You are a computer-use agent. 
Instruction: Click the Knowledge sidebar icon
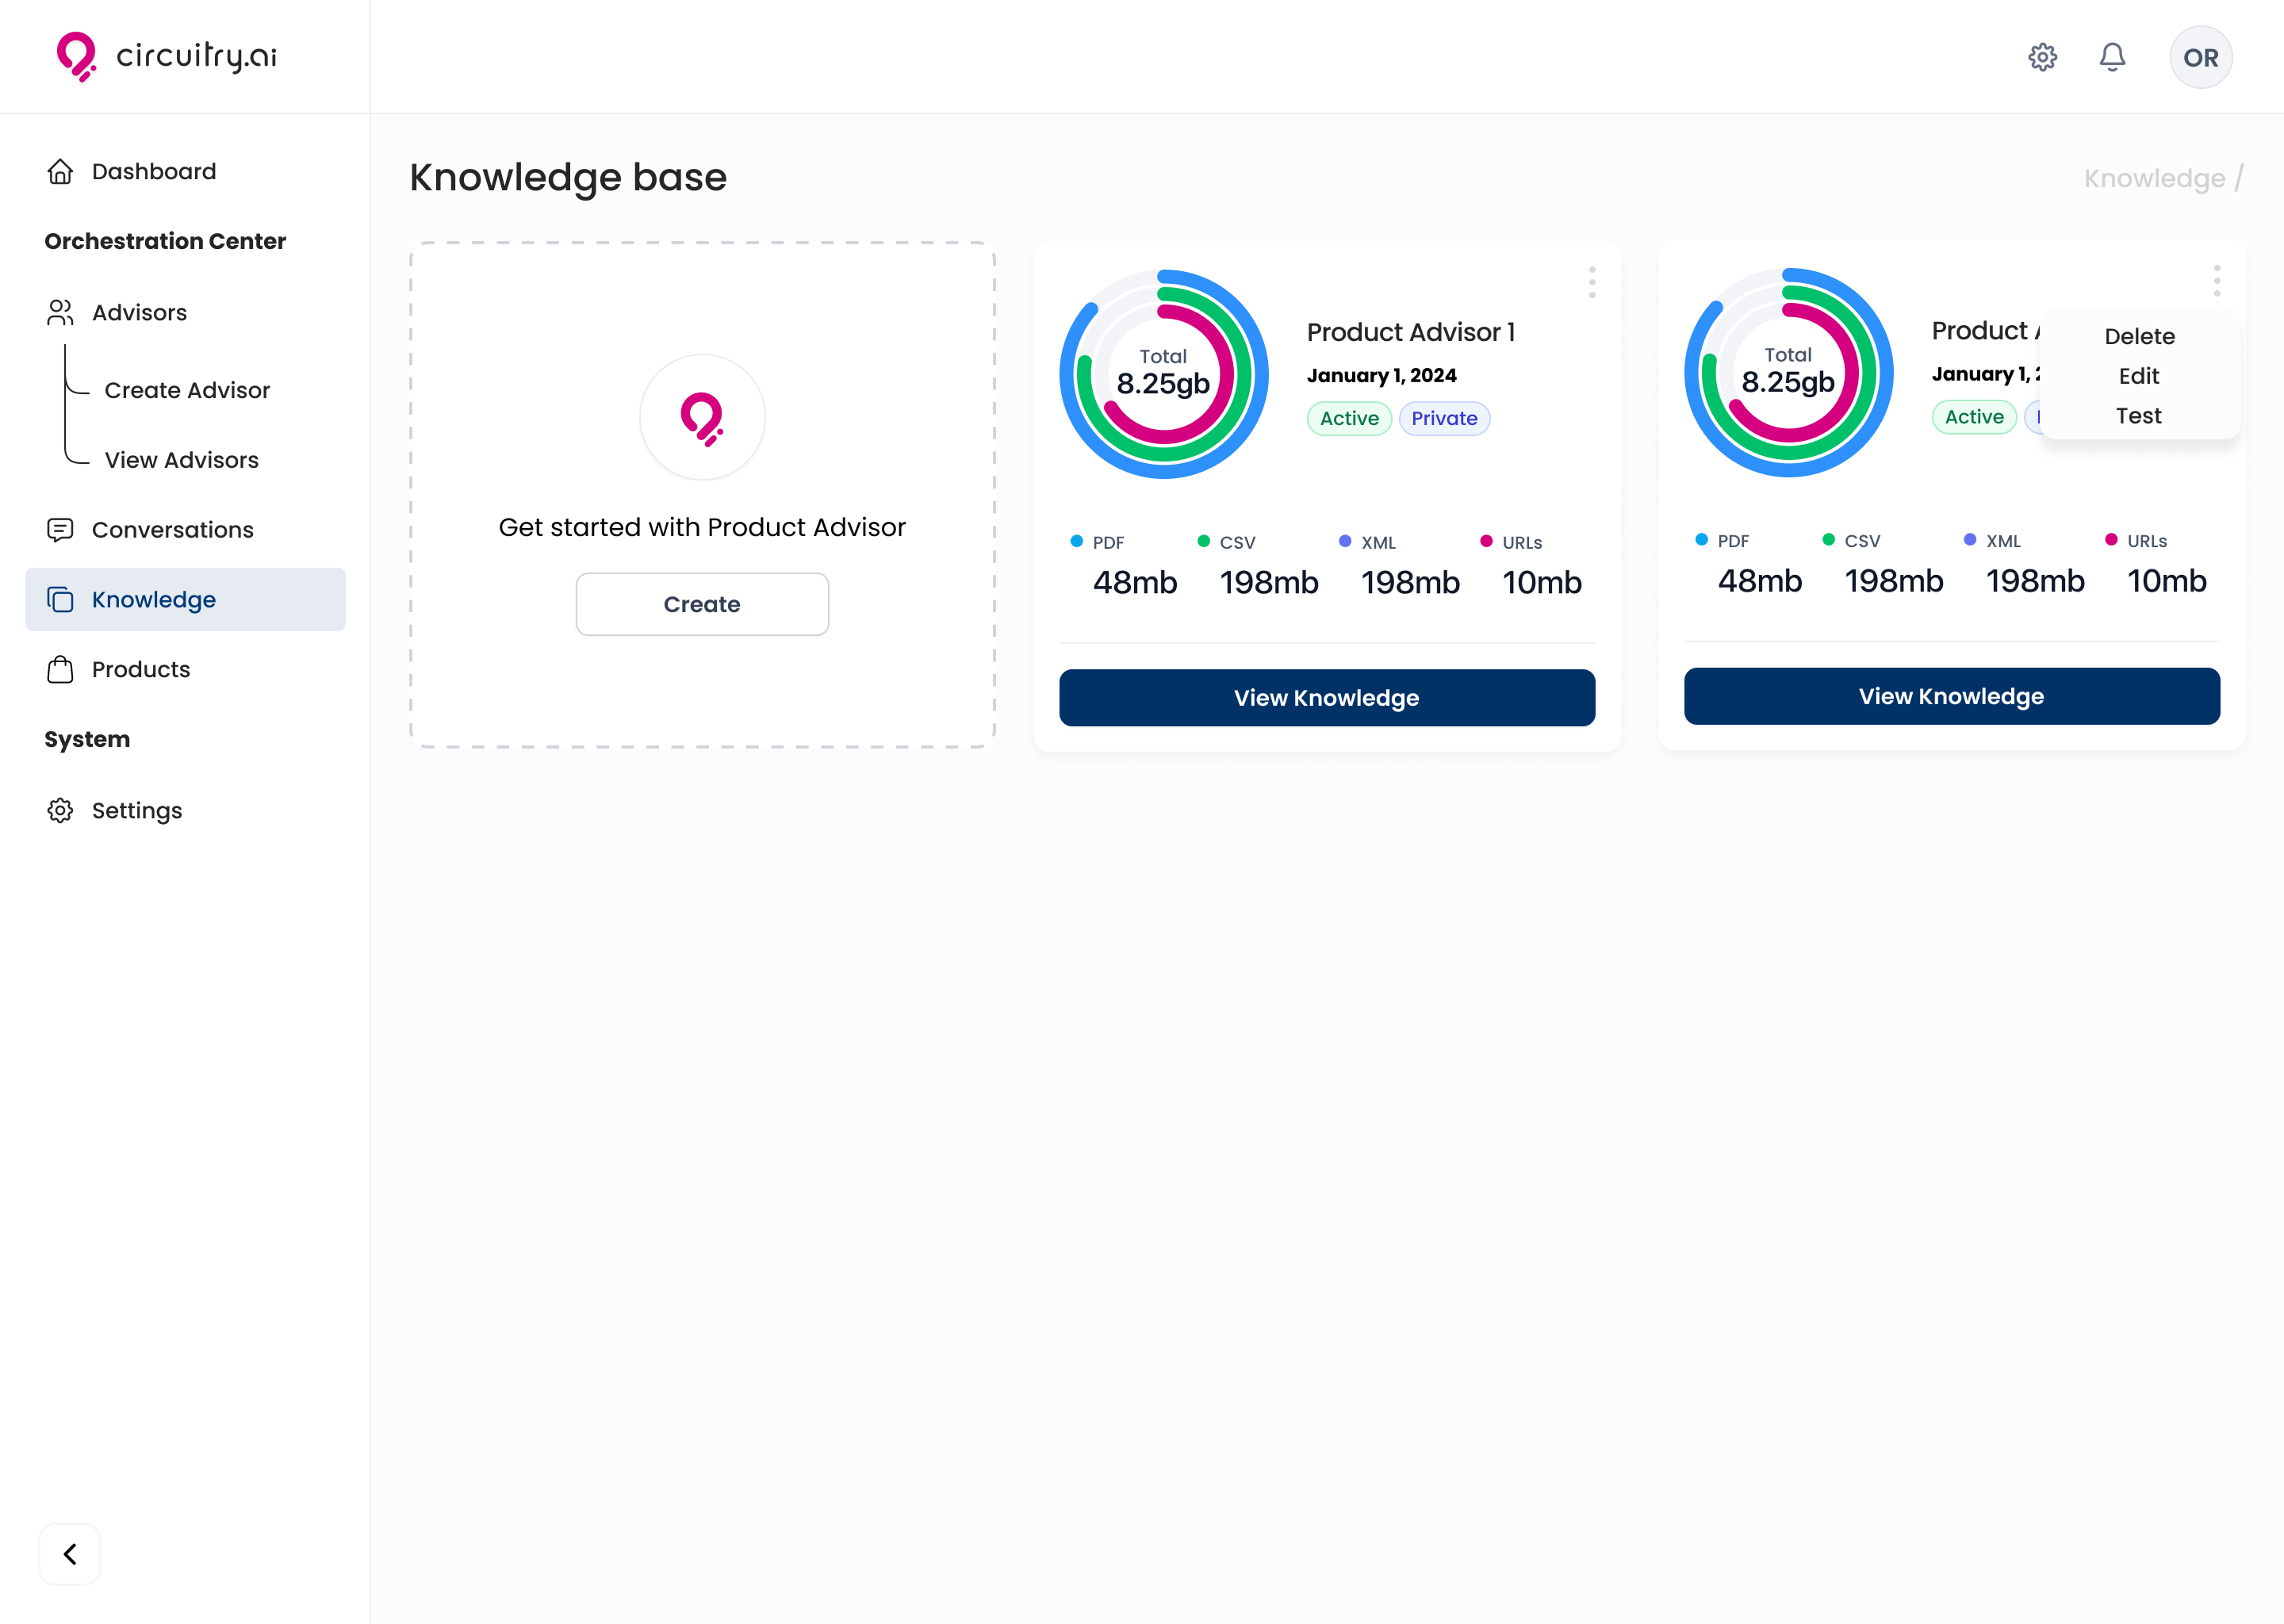click(x=60, y=599)
